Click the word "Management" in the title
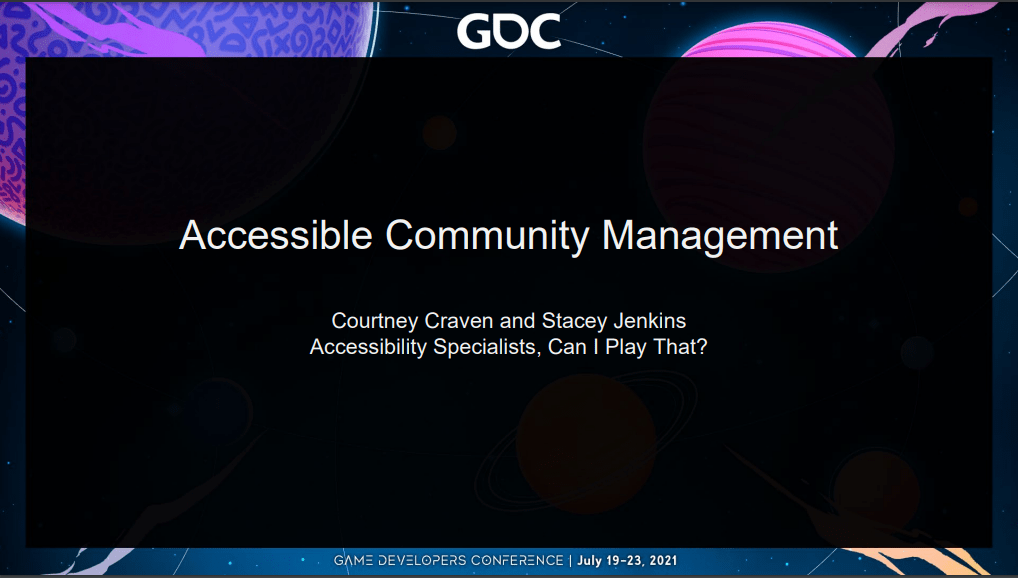 [719, 235]
